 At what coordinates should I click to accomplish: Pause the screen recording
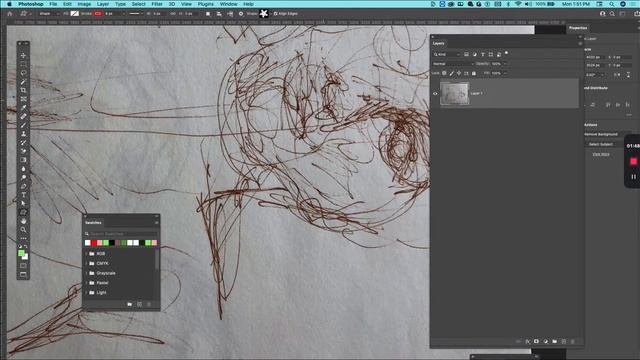[x=633, y=177]
